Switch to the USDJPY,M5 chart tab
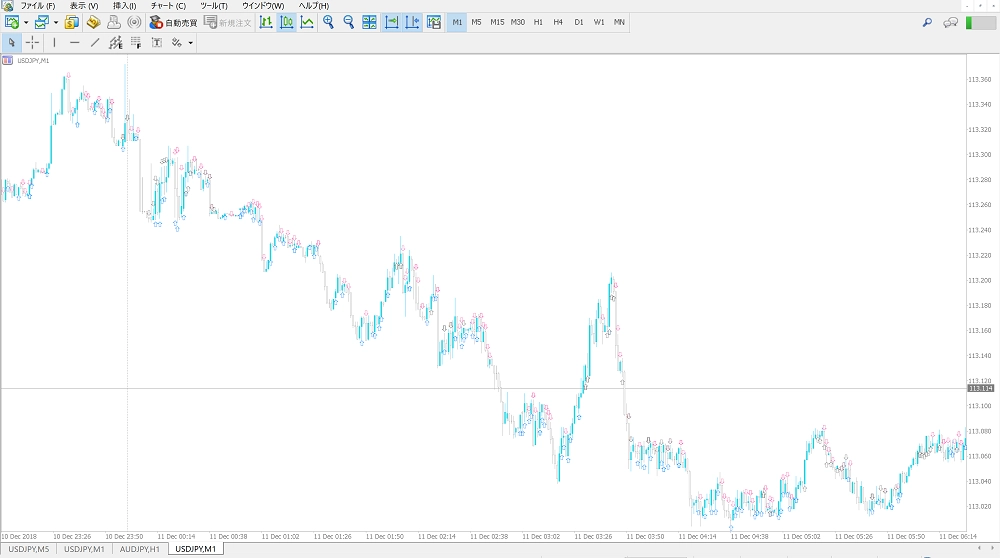The width and height of the screenshot is (1000, 558). tap(28, 549)
